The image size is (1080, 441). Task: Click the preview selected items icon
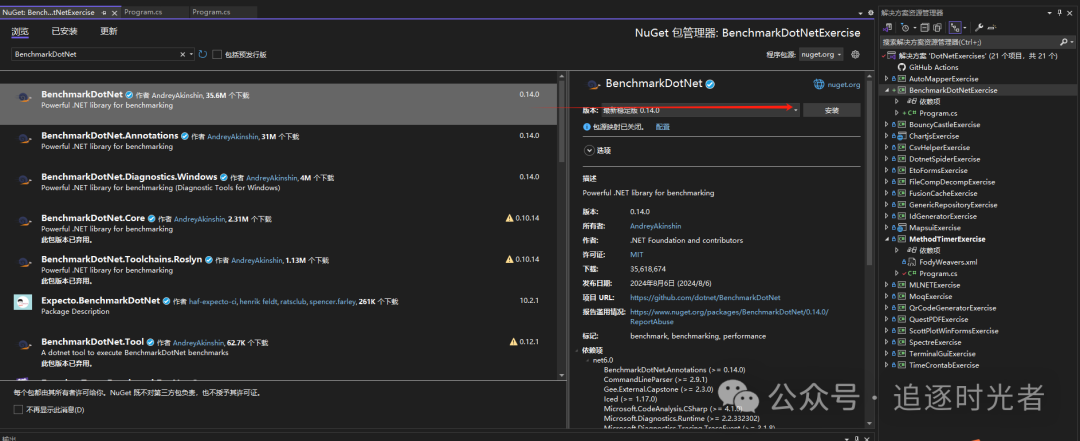[x=991, y=28]
